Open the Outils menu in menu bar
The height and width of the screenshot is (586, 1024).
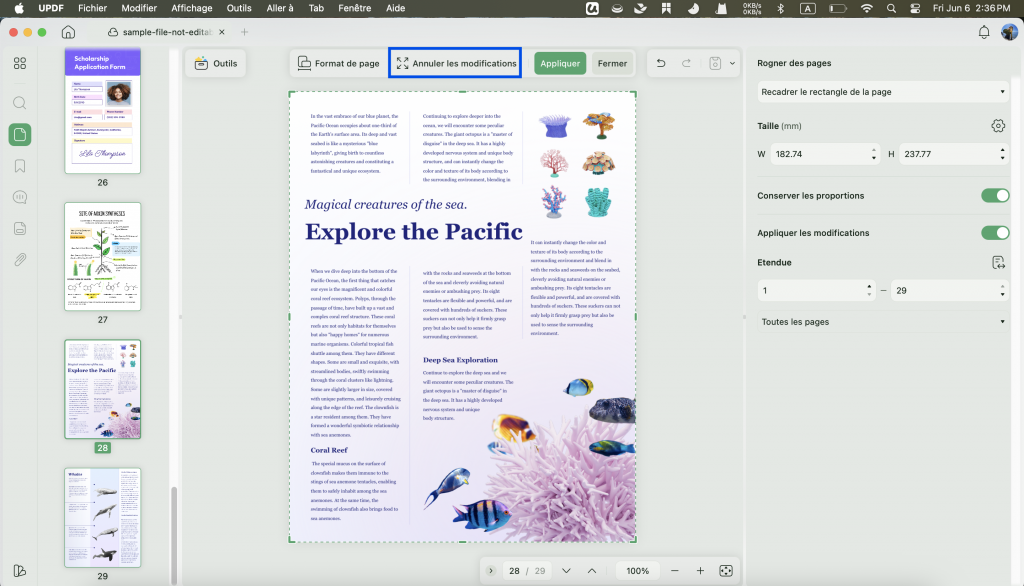[239, 8]
